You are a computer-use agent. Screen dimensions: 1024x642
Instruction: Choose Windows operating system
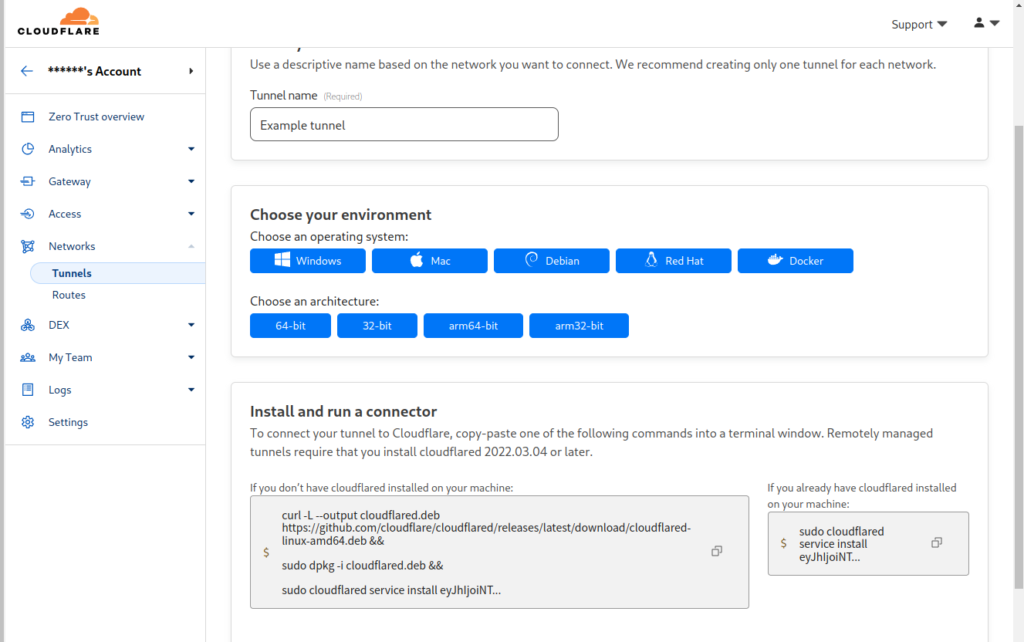(x=308, y=261)
